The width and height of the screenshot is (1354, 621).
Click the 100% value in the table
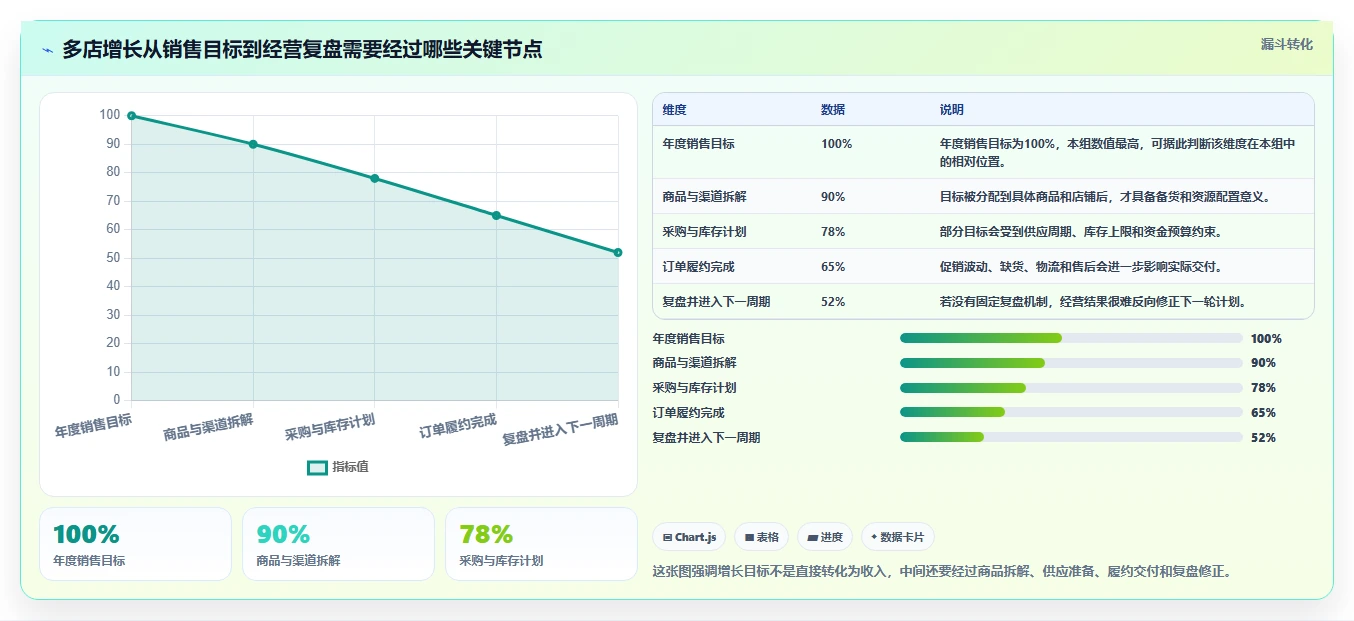tap(837, 144)
